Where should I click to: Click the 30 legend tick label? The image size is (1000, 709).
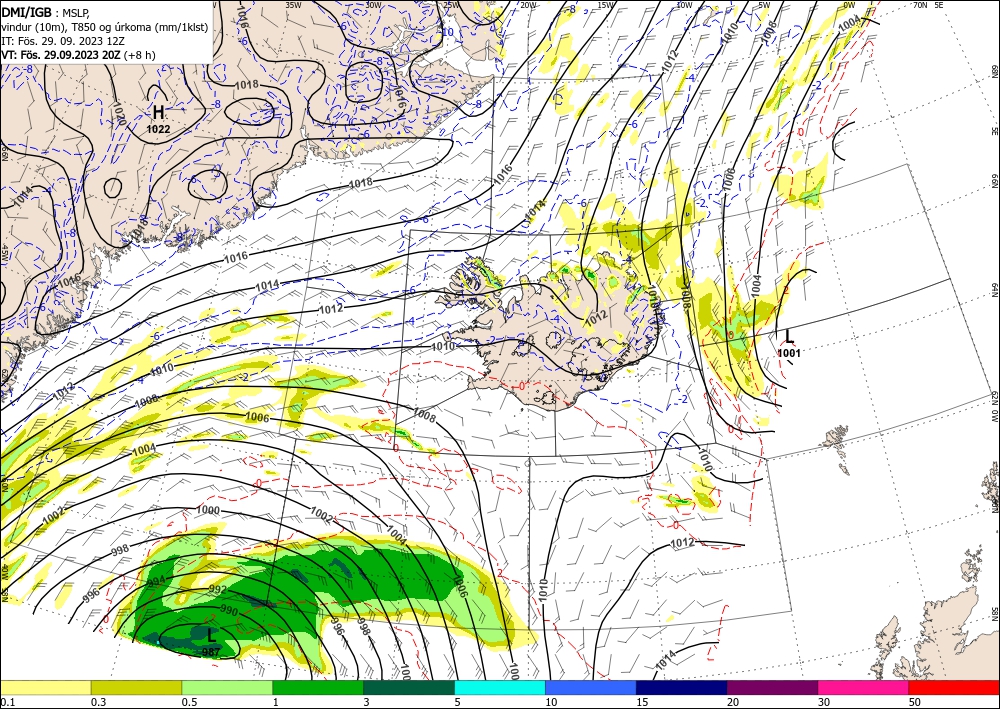click(x=825, y=702)
